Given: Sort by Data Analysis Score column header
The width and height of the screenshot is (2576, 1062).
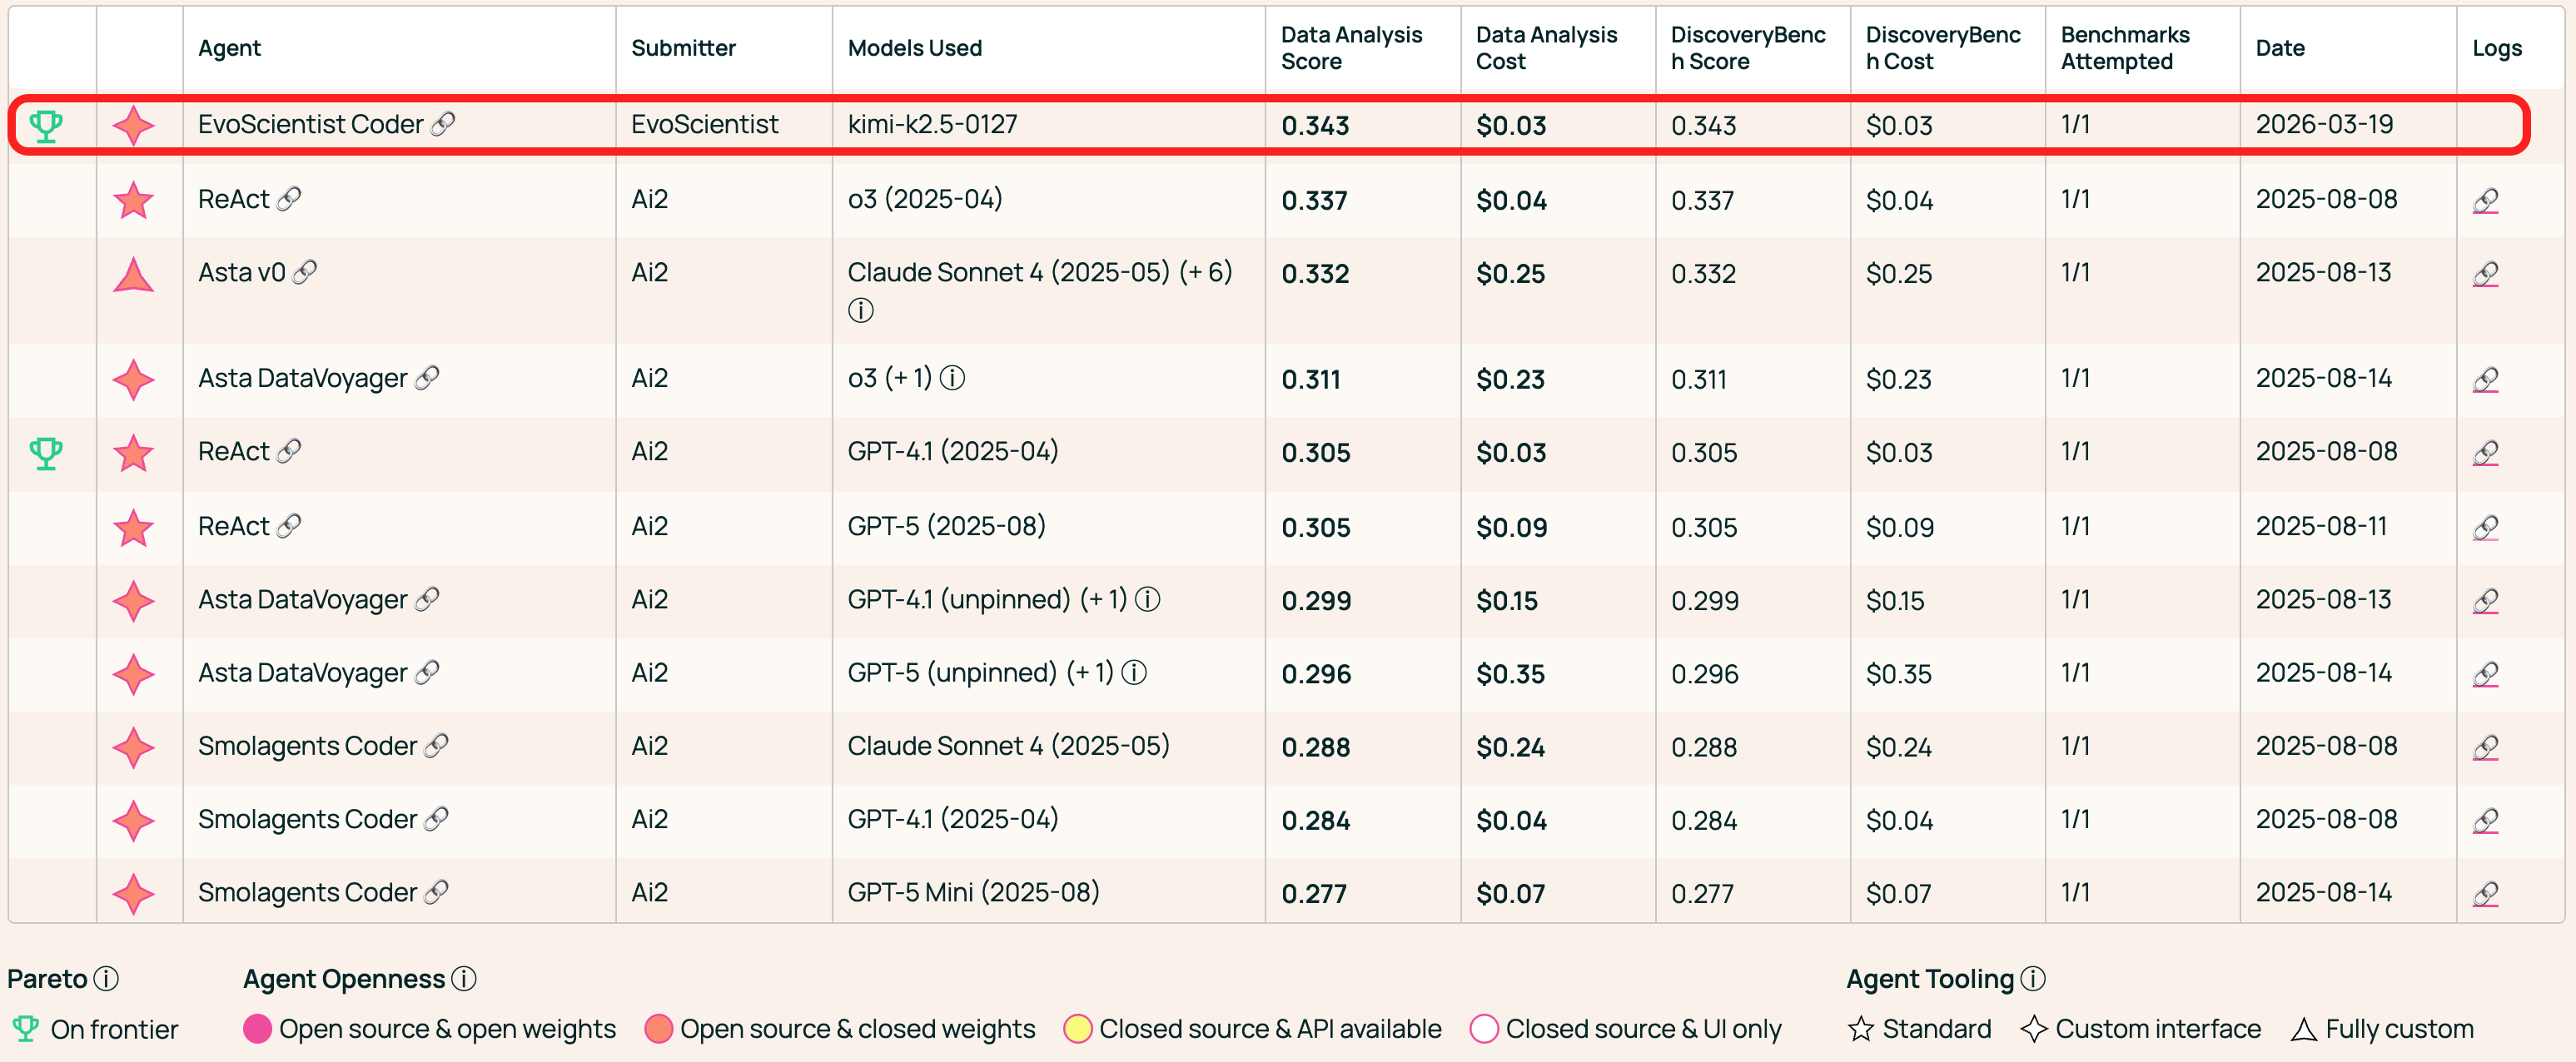Looking at the screenshot, I should (x=1350, y=48).
